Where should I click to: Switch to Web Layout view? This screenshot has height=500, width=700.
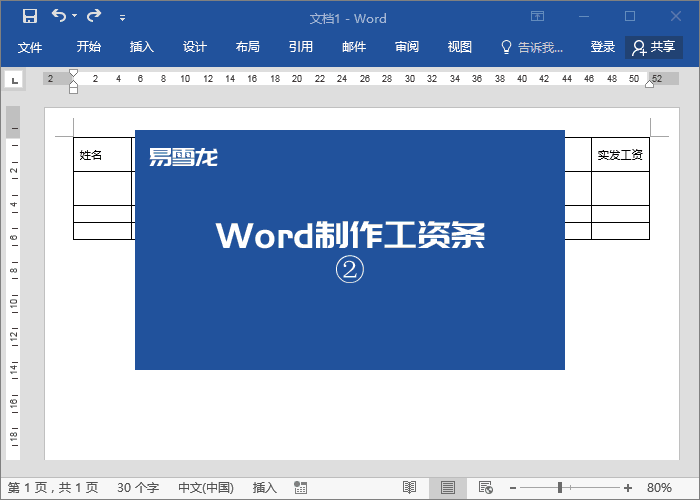pos(485,488)
